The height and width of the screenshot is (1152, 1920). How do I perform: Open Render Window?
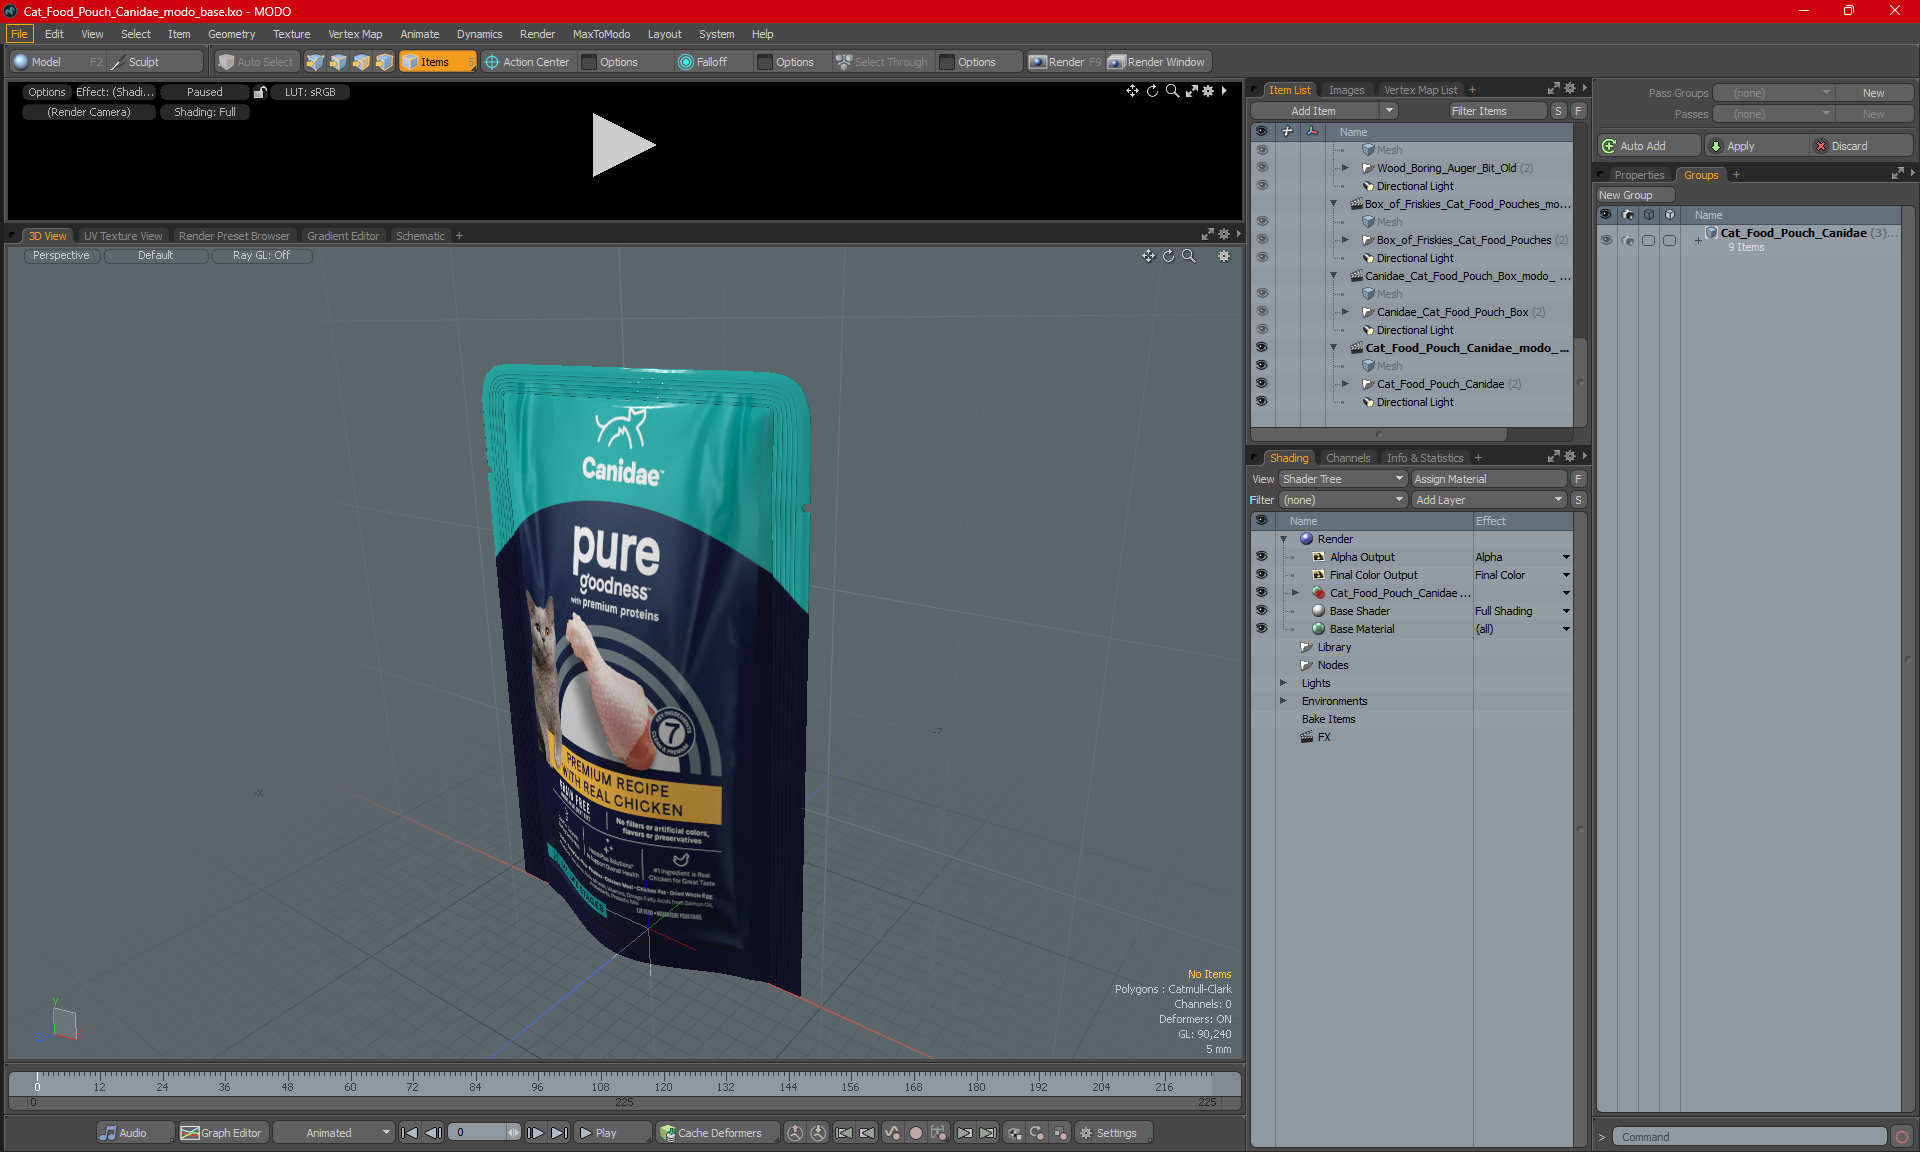coord(1158,62)
